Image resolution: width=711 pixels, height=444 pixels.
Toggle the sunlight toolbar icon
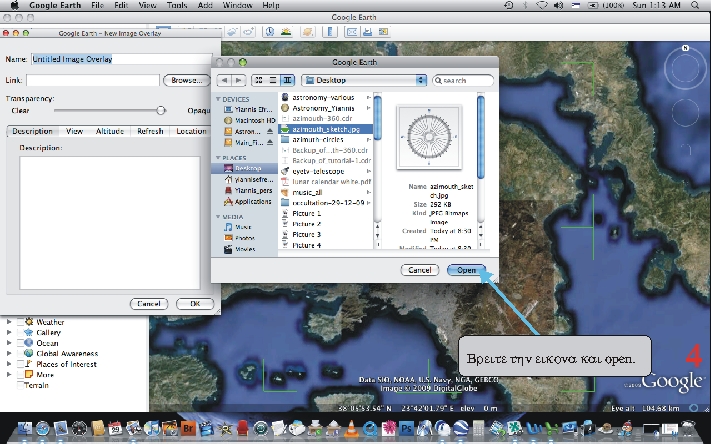[x=286, y=32]
